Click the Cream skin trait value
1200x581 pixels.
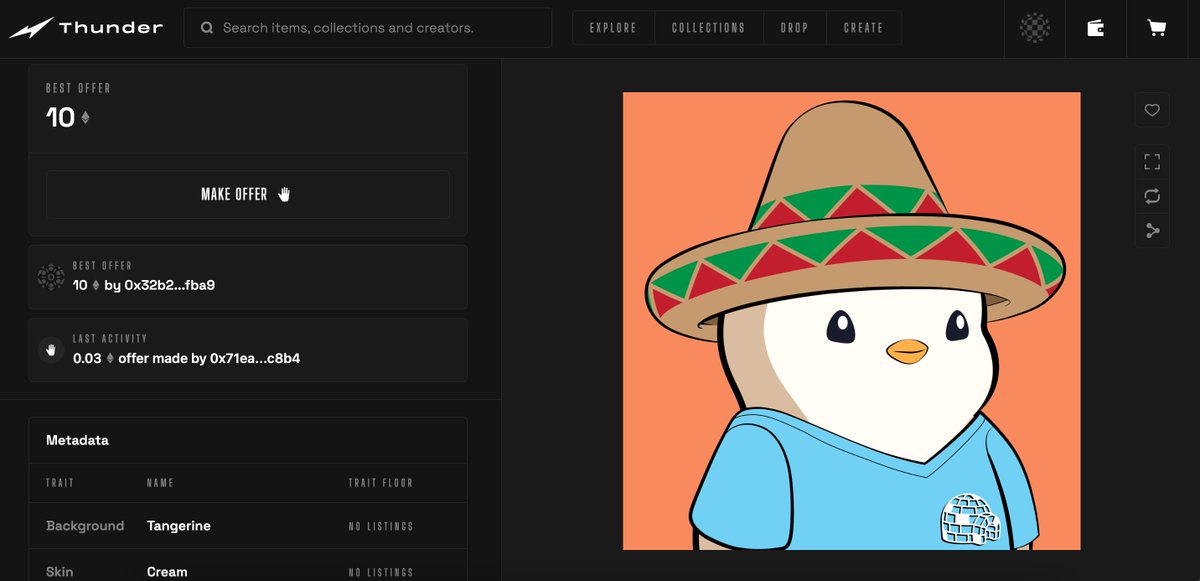click(167, 572)
